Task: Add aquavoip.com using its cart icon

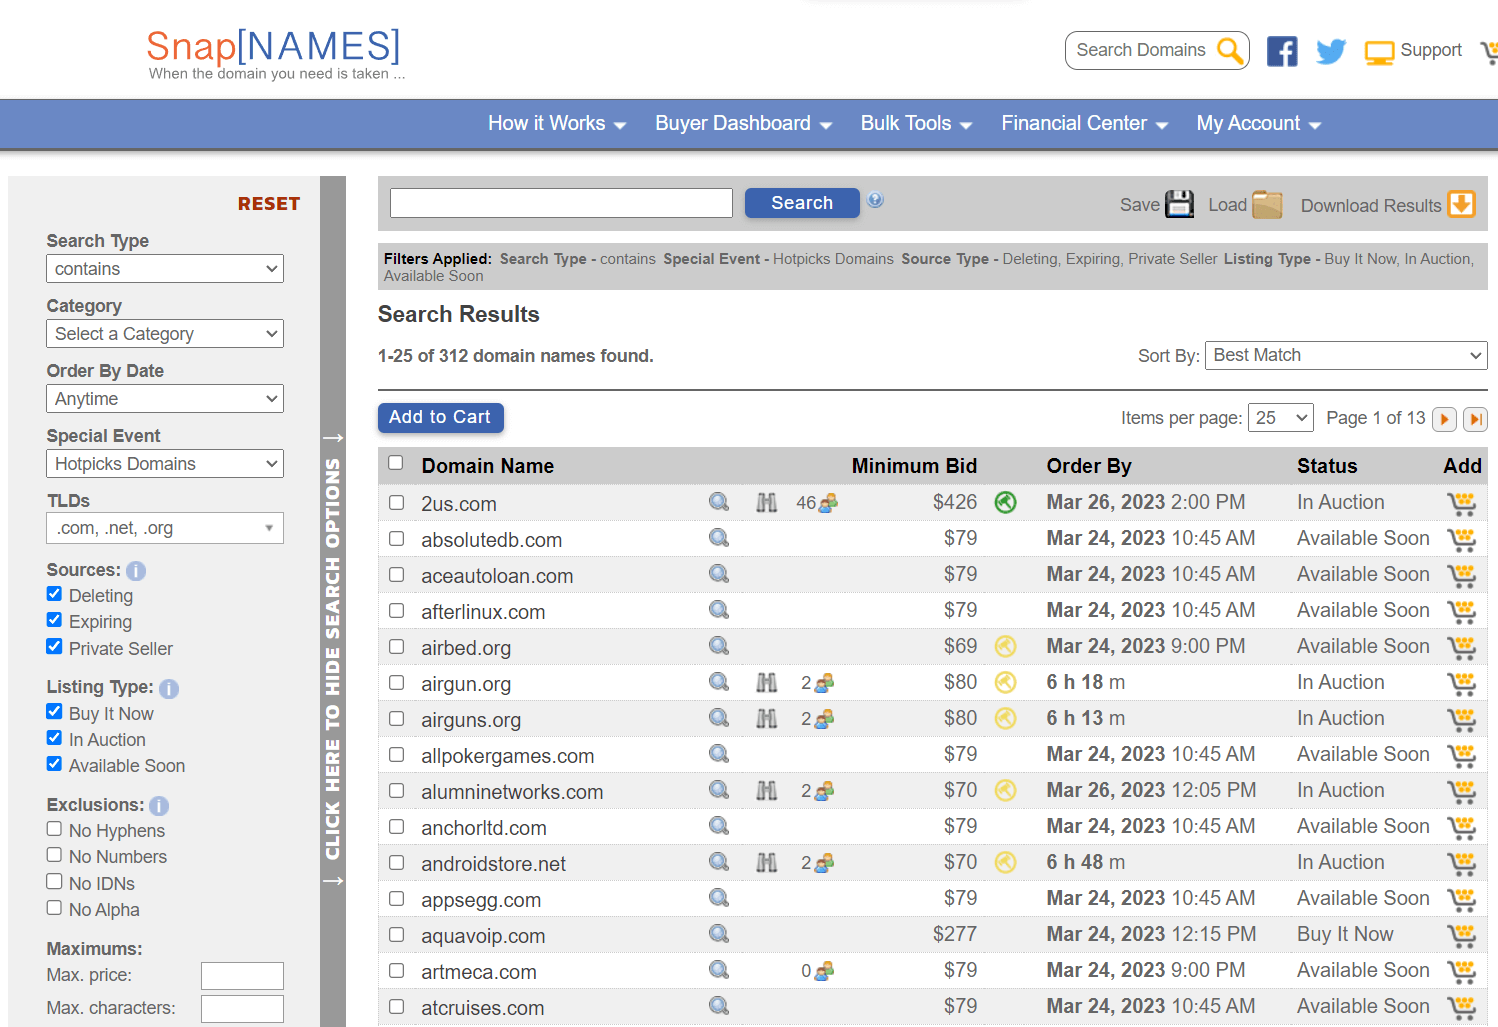Action: point(1461,935)
